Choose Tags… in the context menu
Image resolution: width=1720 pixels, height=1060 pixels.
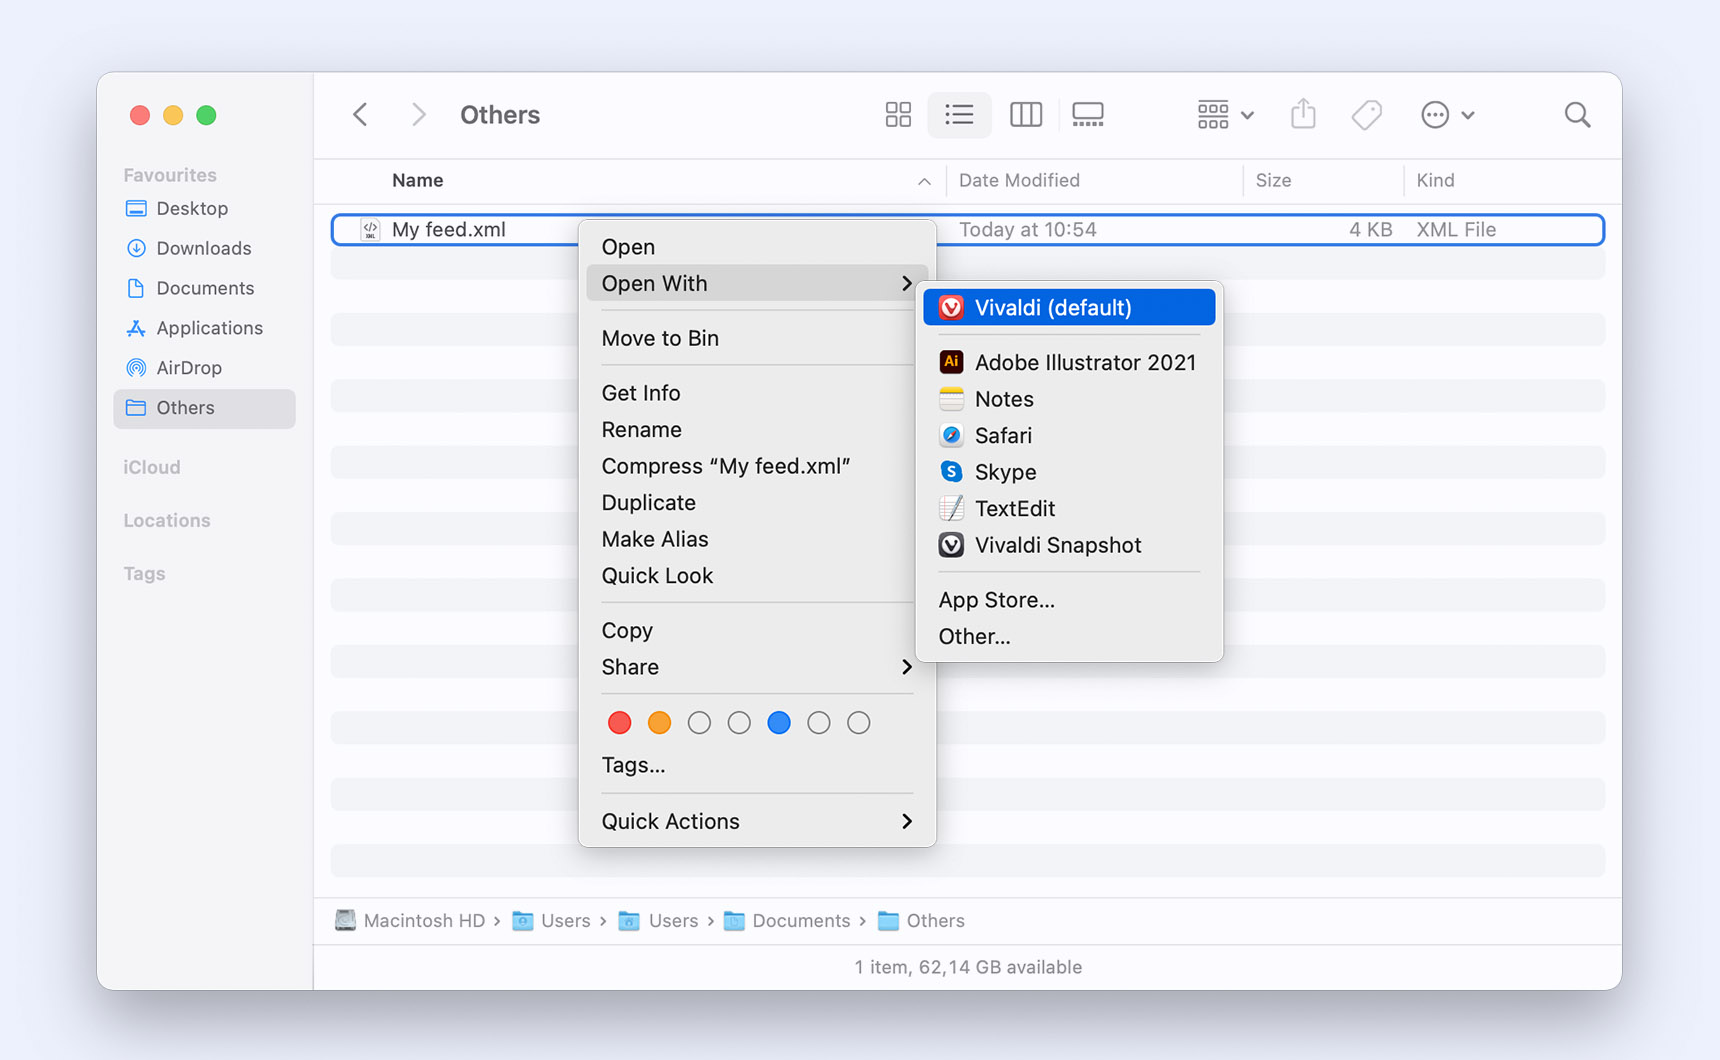[x=757, y=765]
